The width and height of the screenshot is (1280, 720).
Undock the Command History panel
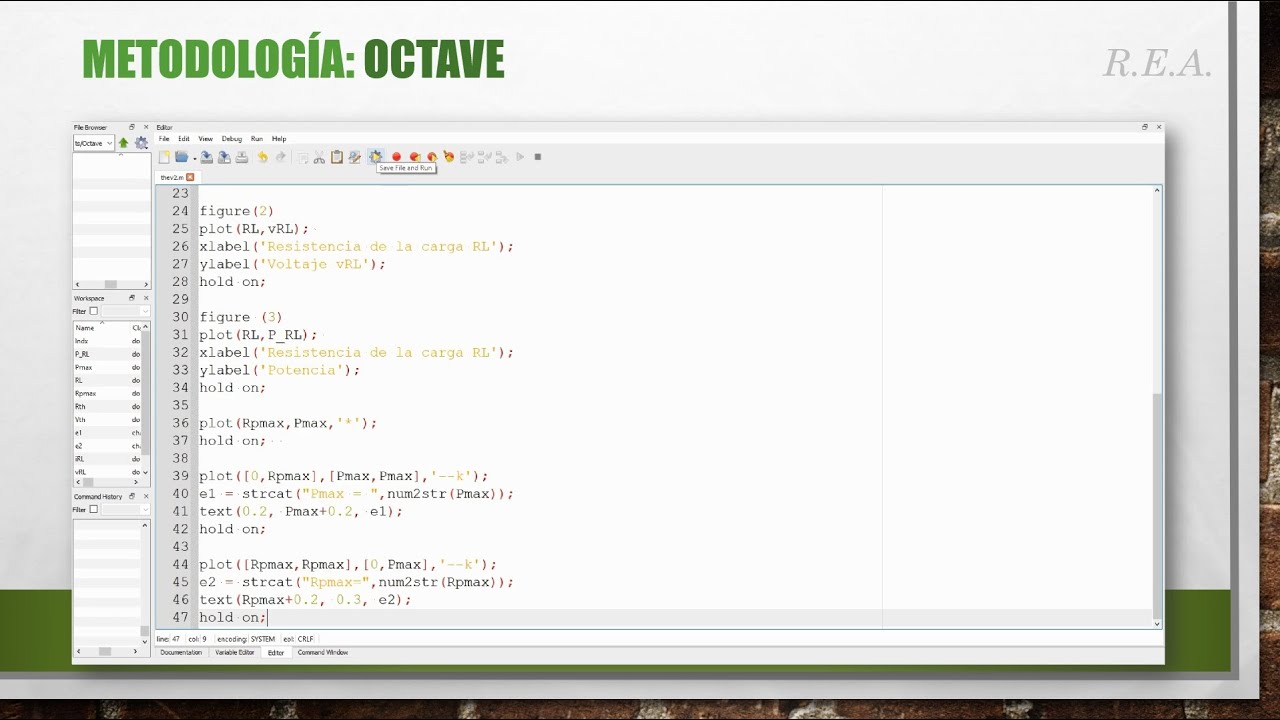pos(132,496)
